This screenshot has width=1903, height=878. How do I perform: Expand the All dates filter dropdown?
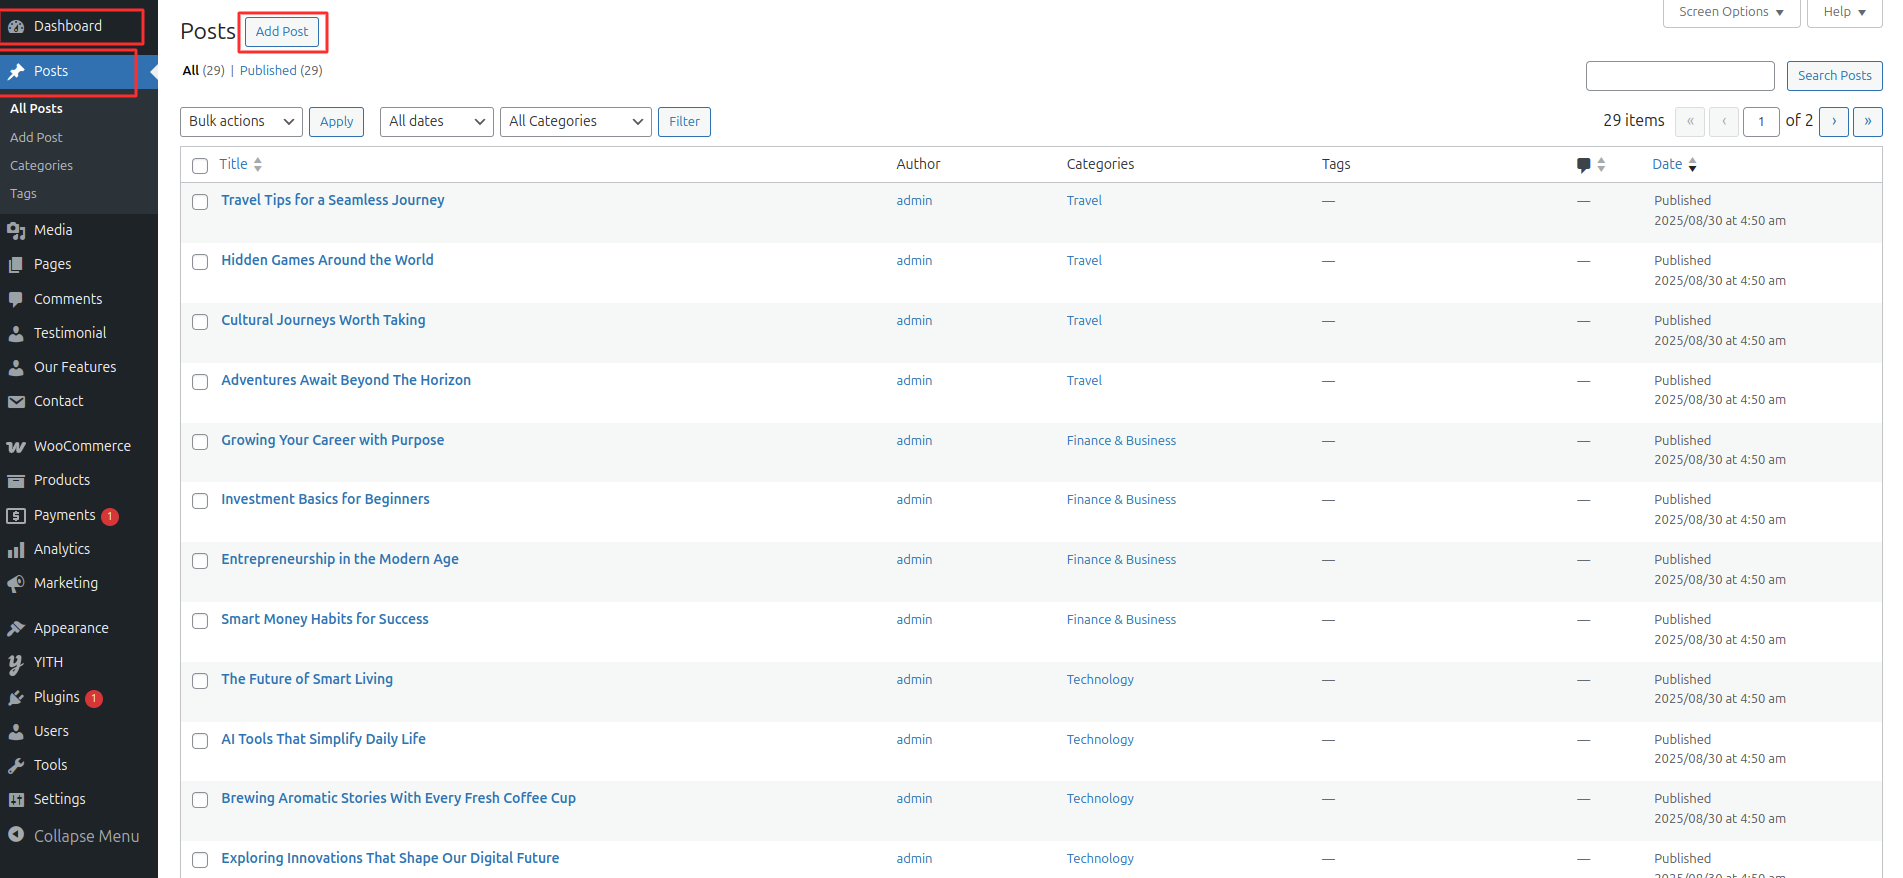click(436, 122)
